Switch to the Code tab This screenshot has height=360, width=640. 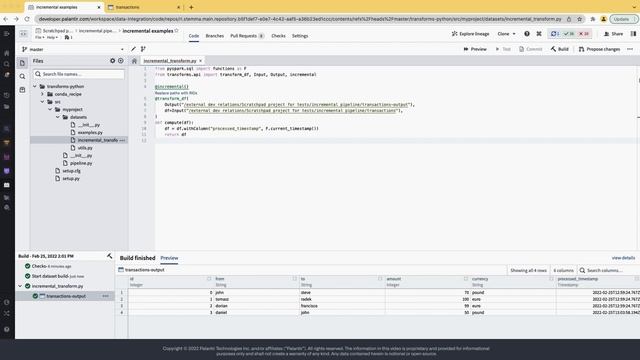194,36
